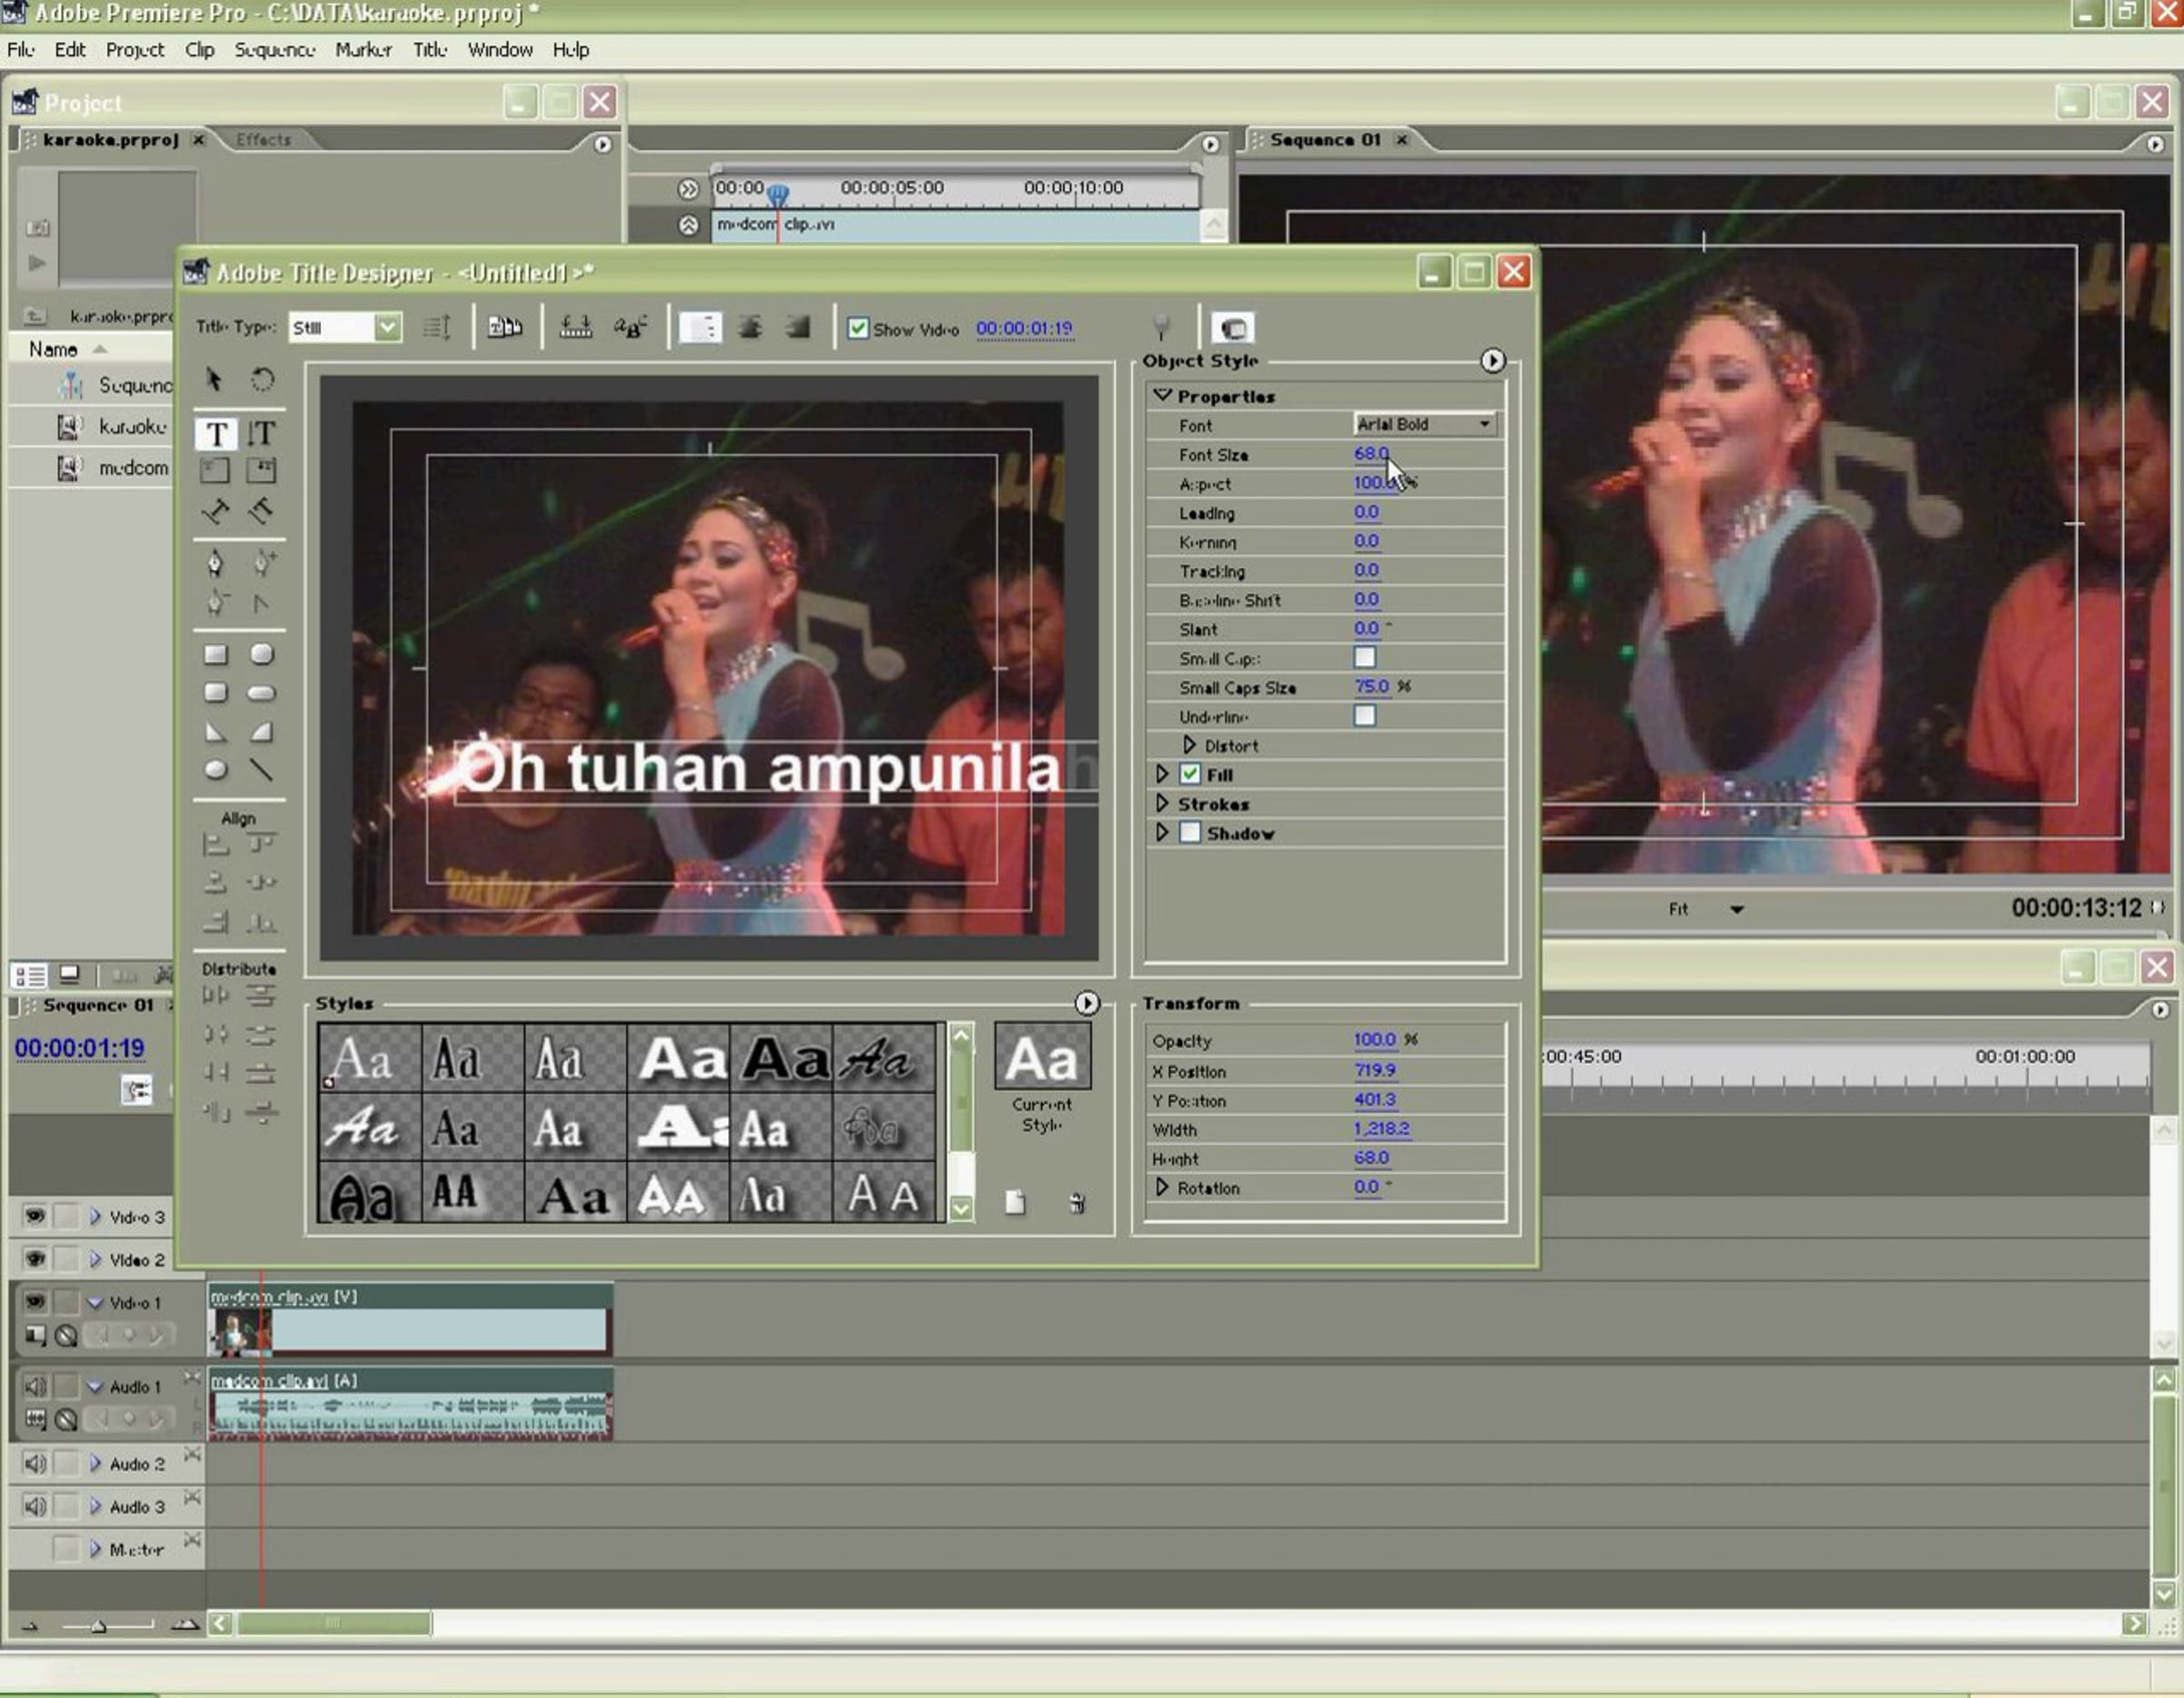Open the Title Type dropdown

point(387,327)
